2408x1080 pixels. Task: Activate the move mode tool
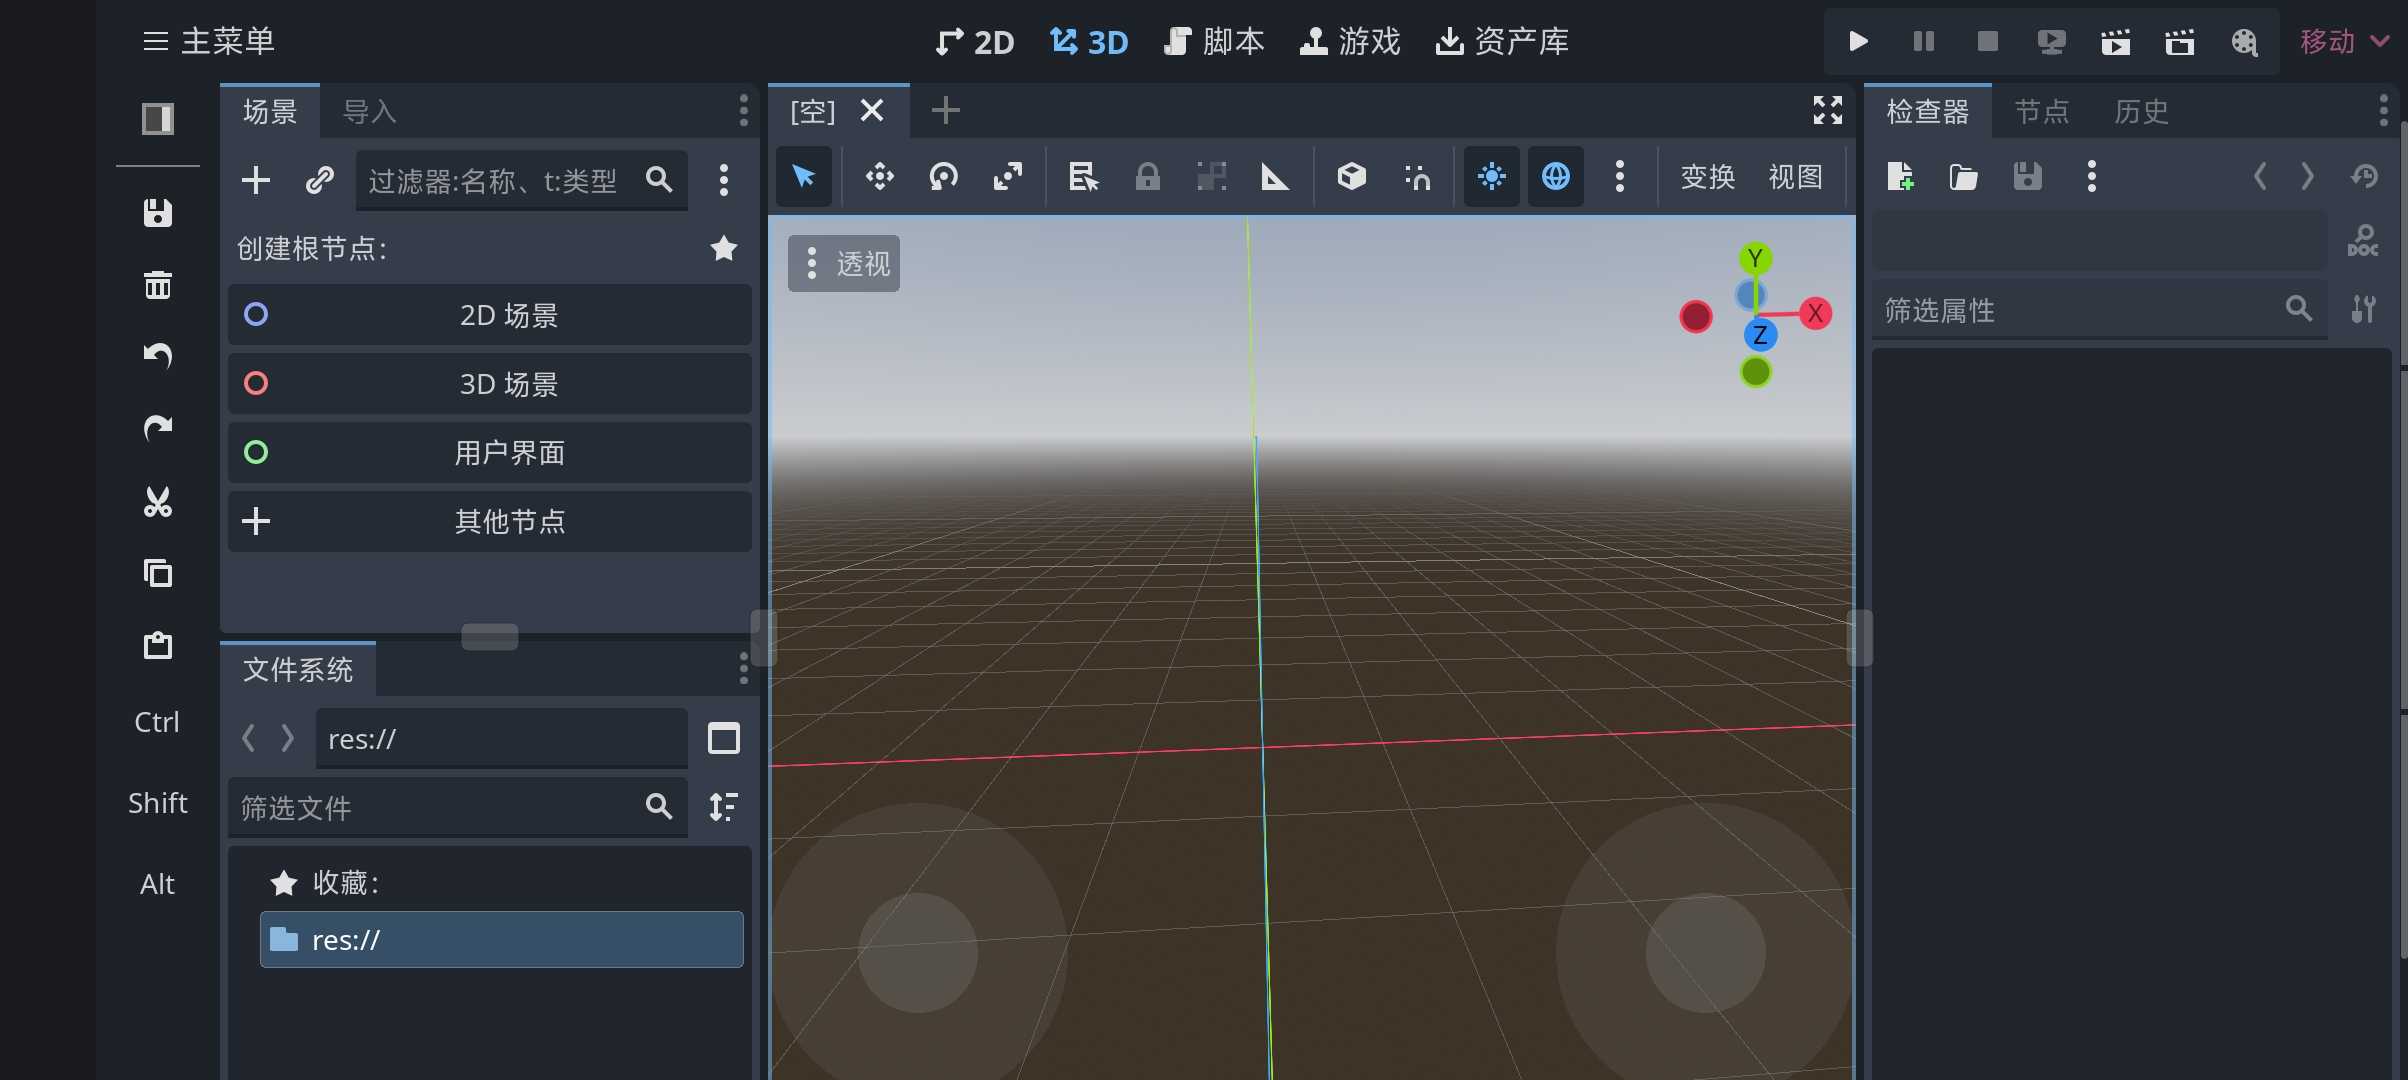(x=879, y=177)
